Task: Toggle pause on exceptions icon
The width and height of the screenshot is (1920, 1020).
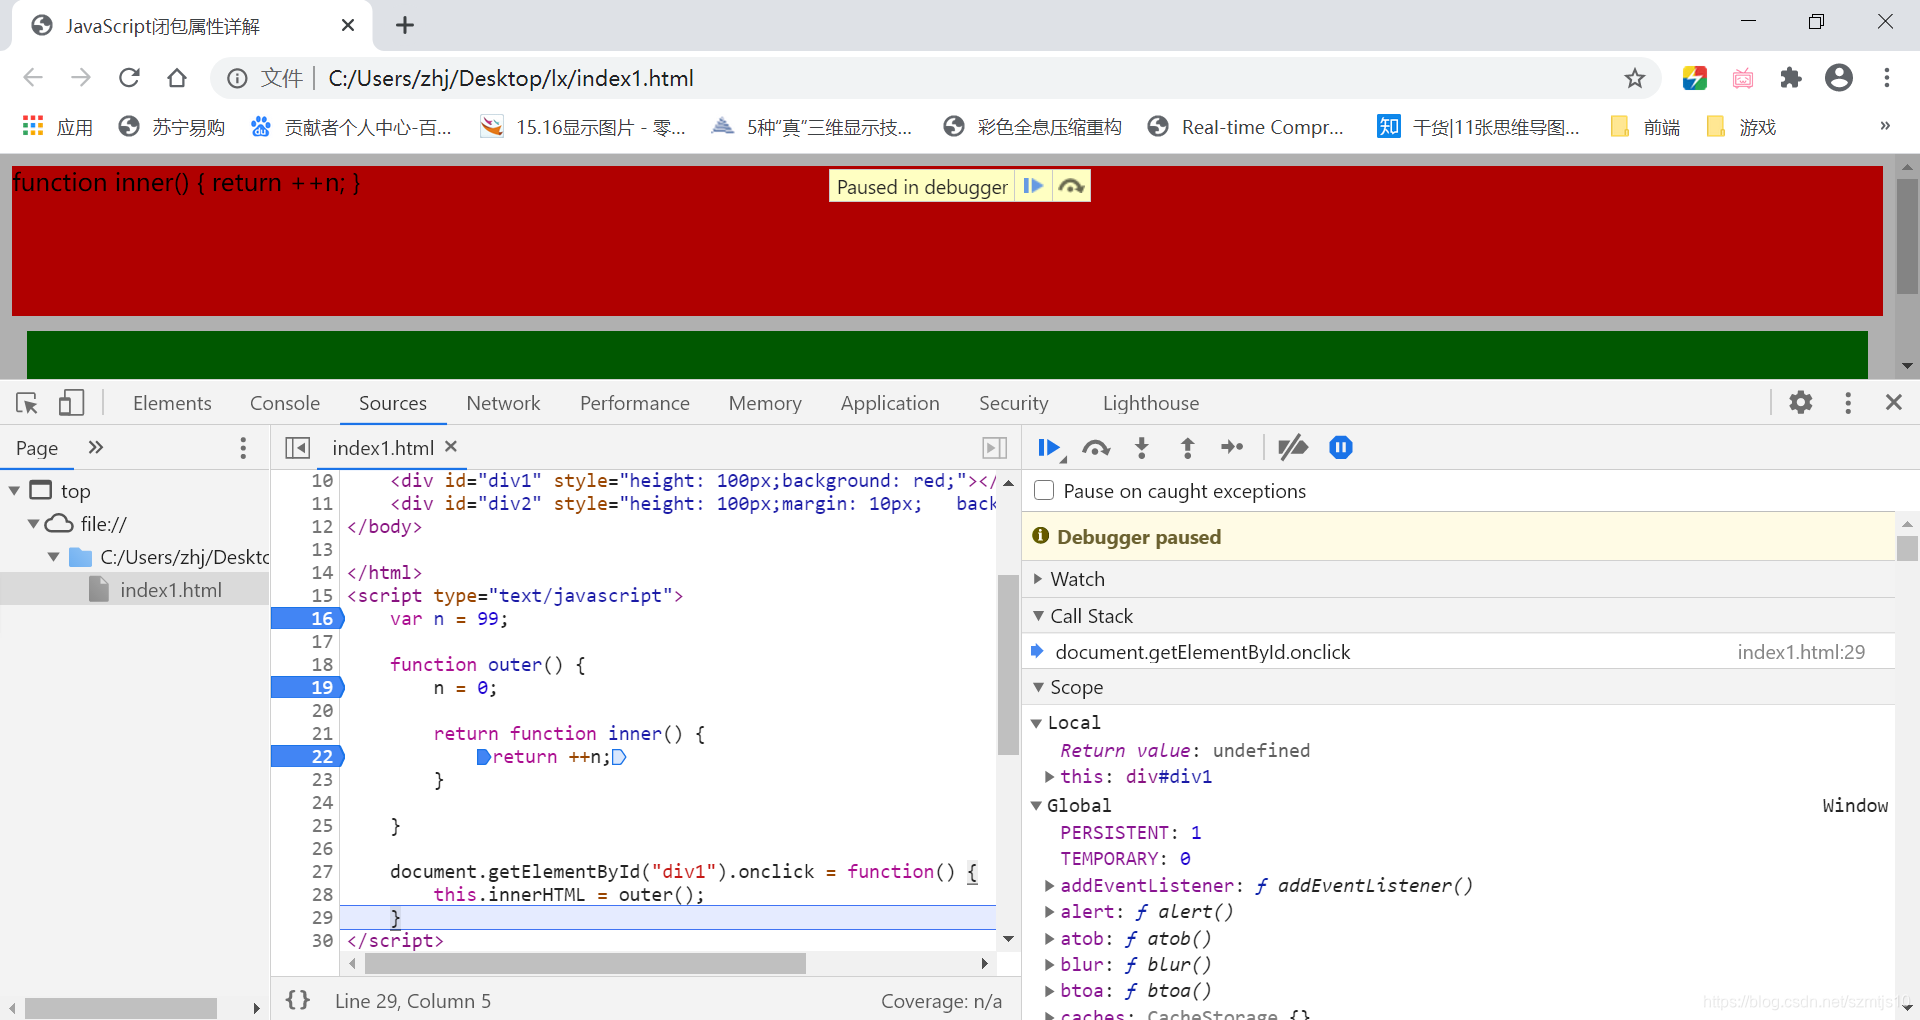Action: pos(1341,448)
